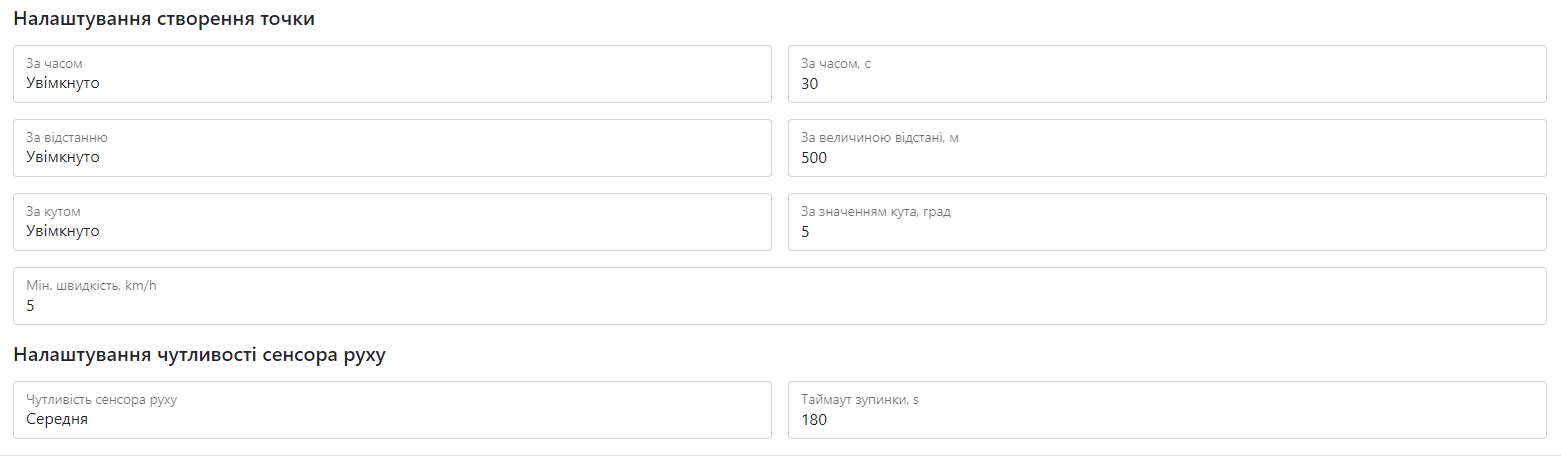The width and height of the screenshot is (1561, 456).
Task: Click the value 30 in time interval field
Action: point(810,84)
